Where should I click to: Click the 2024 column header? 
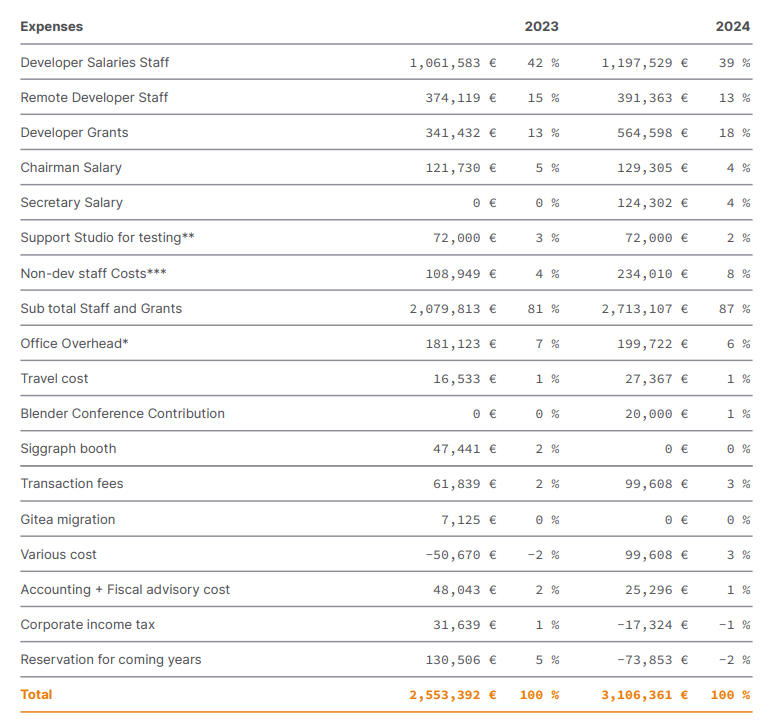(732, 27)
